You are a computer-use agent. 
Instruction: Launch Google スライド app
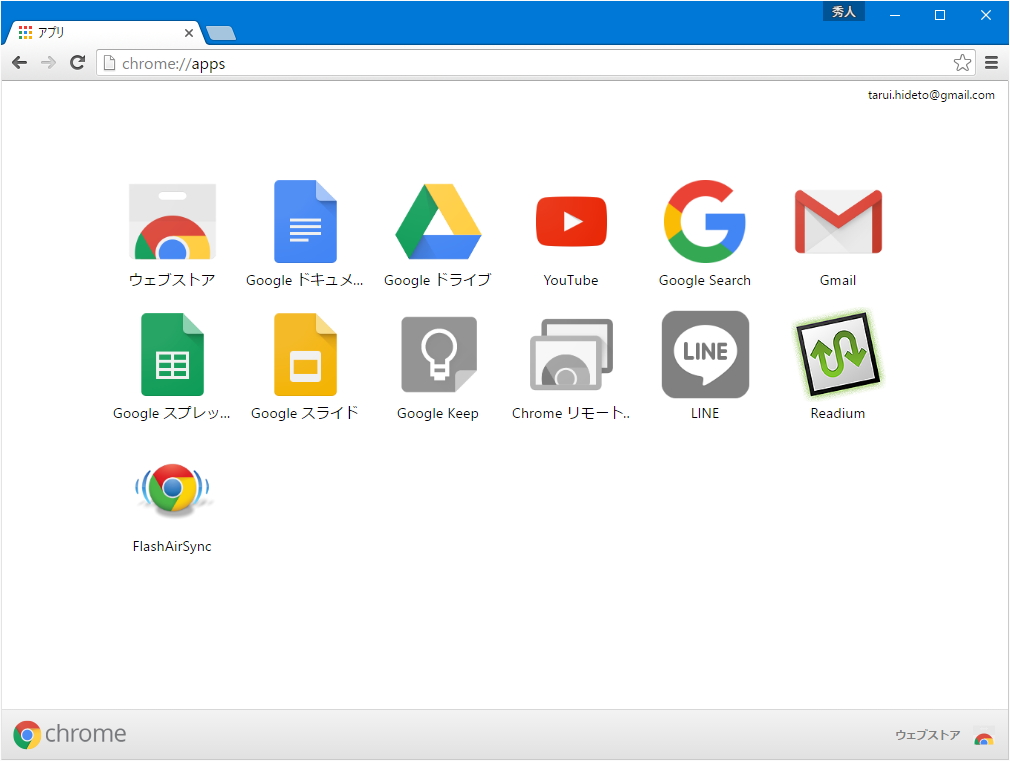tap(305, 354)
